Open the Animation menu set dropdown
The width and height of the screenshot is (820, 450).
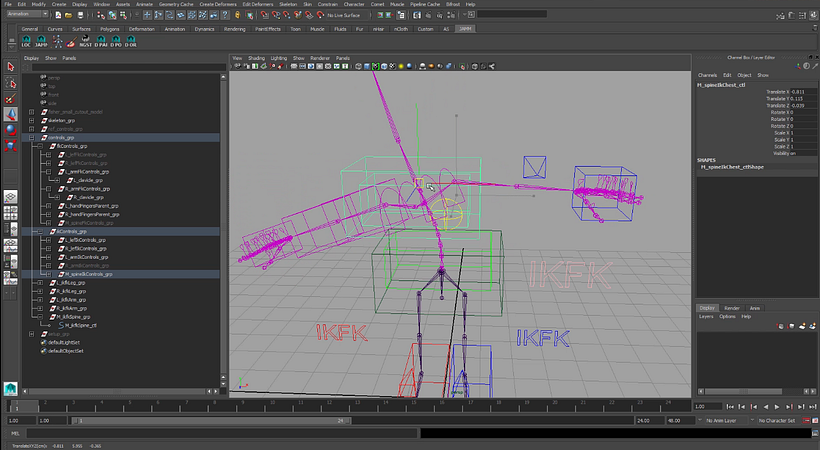coord(30,14)
